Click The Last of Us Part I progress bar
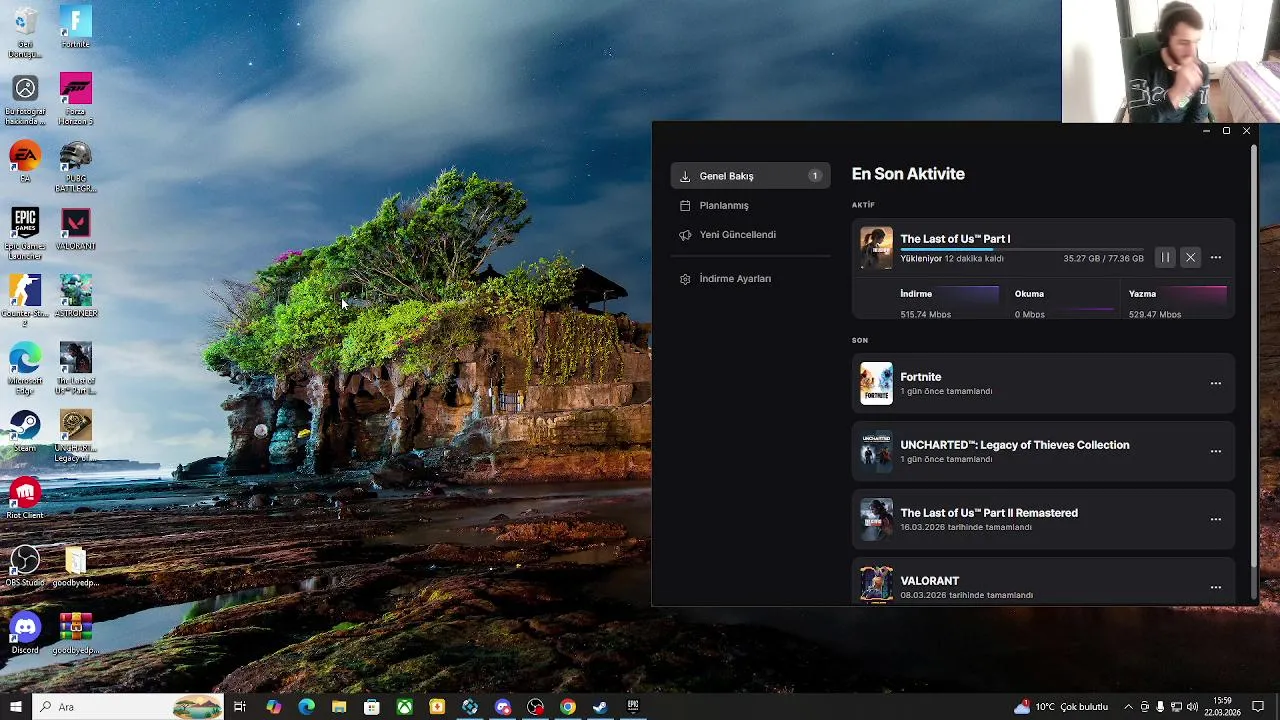The image size is (1280, 720). pos(1022,249)
